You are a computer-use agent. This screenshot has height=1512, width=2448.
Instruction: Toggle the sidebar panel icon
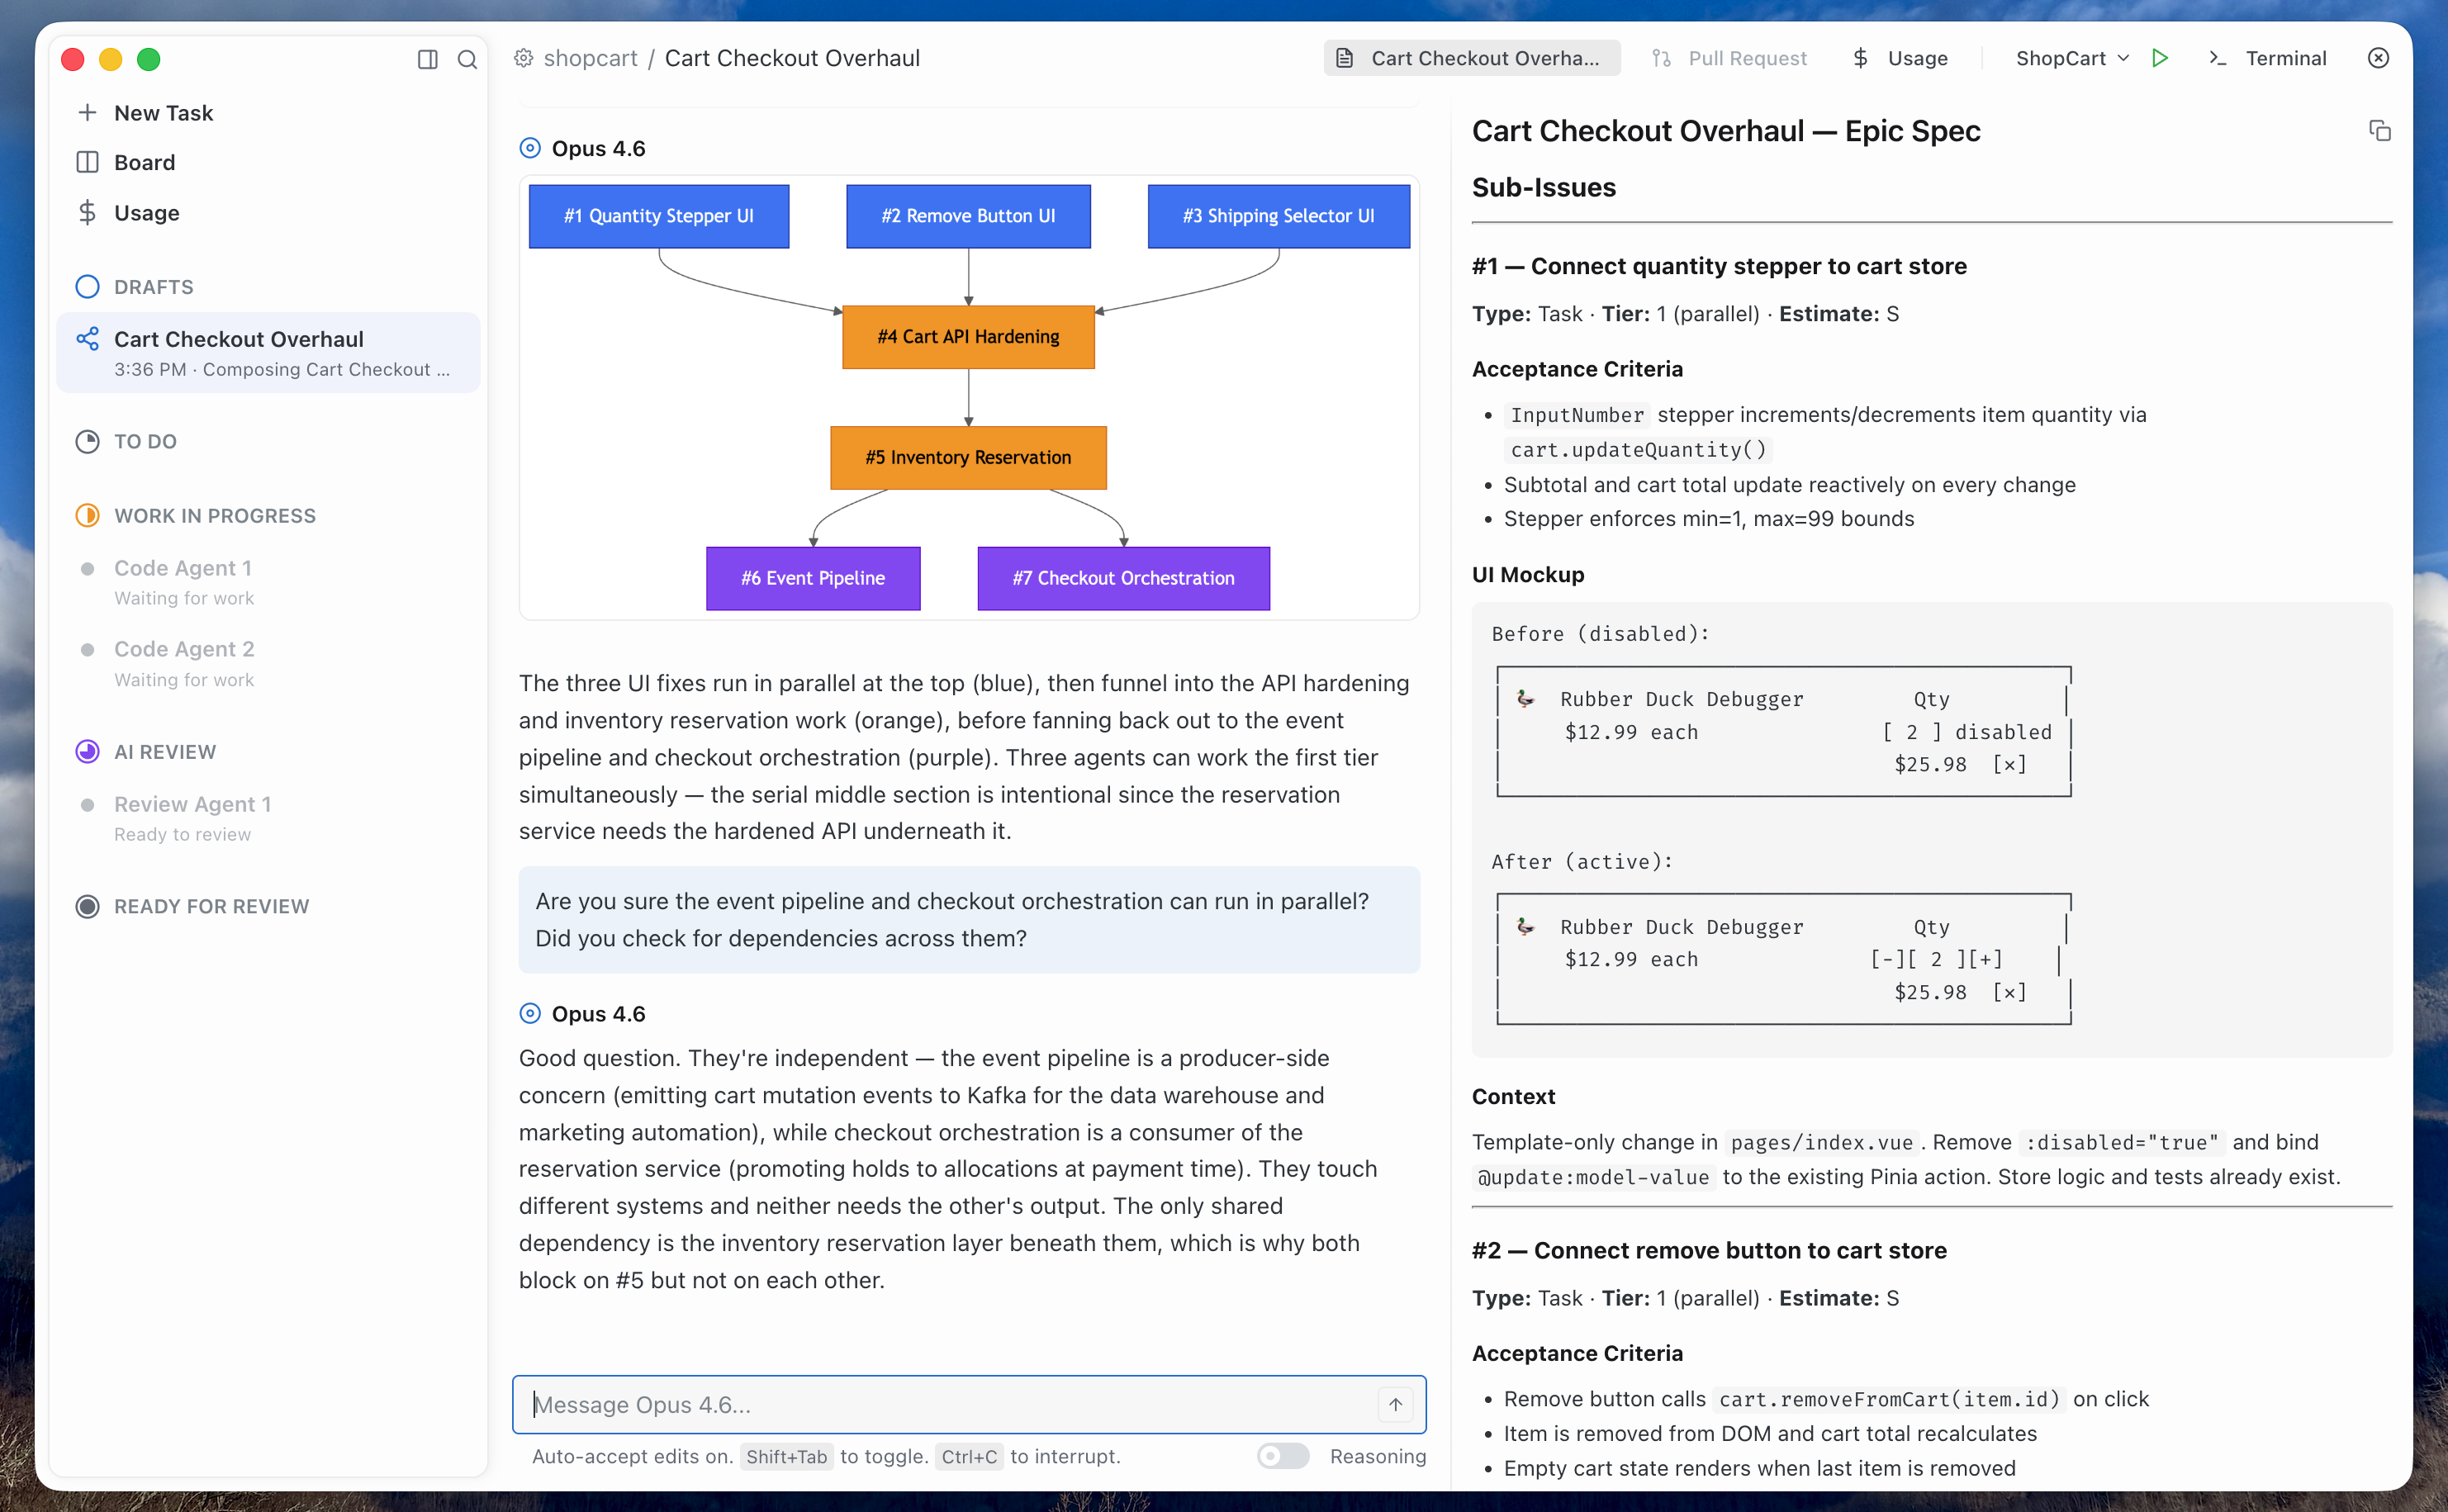tap(427, 59)
